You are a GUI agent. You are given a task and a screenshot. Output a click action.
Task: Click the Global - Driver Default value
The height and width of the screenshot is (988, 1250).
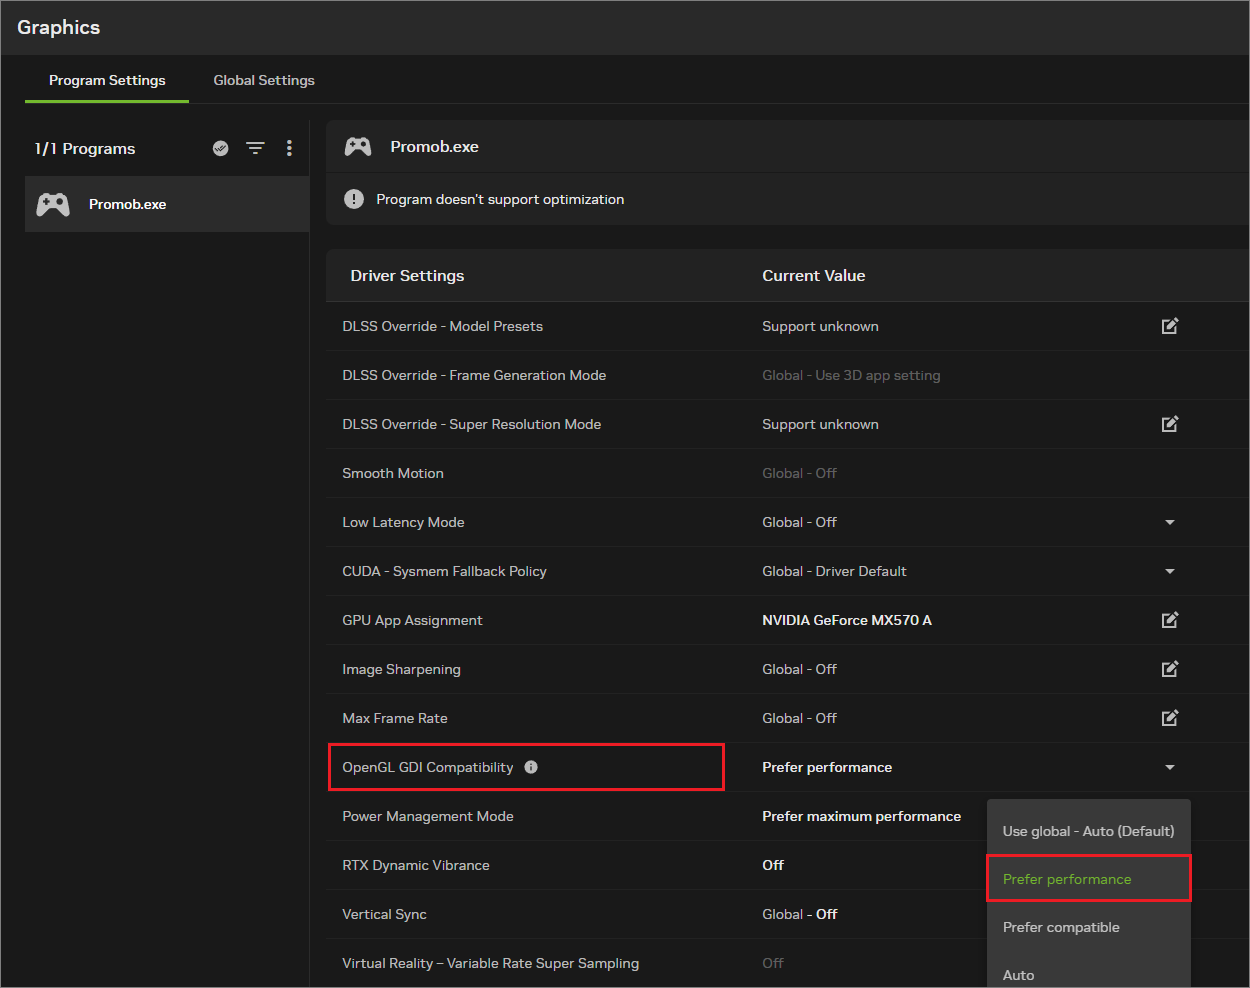coord(834,571)
